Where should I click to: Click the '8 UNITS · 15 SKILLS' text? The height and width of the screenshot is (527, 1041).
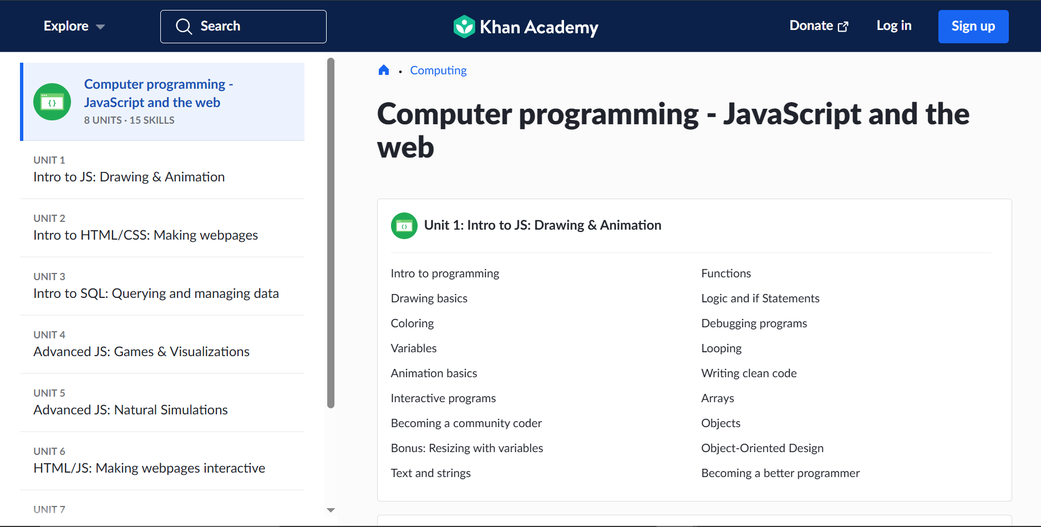coord(129,121)
